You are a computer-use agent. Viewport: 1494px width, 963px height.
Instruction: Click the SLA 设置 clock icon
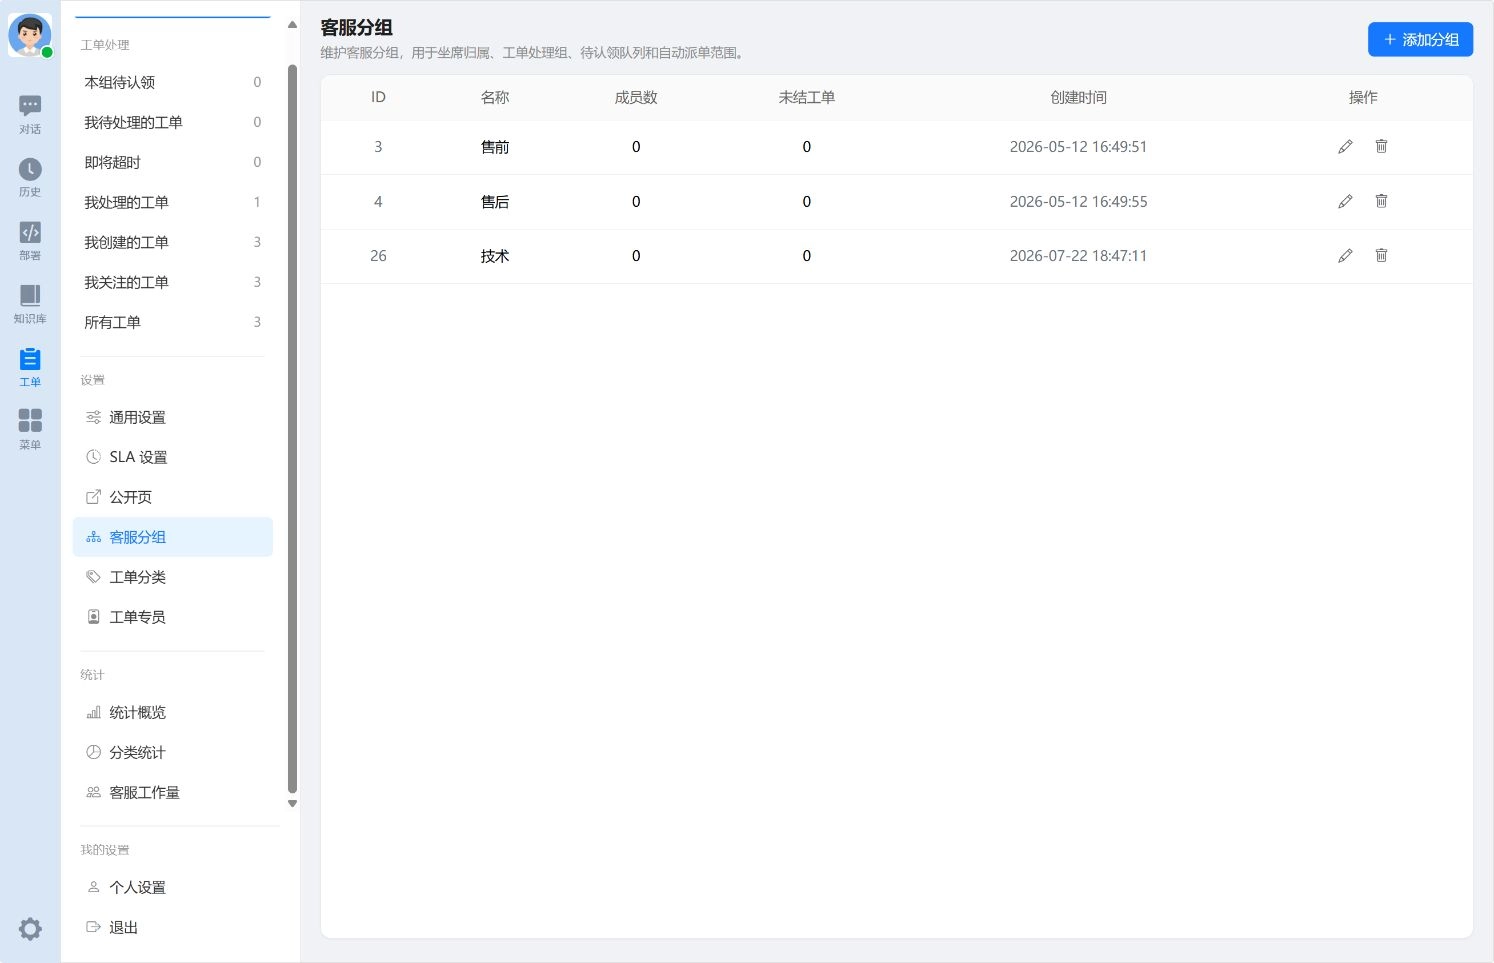point(93,457)
